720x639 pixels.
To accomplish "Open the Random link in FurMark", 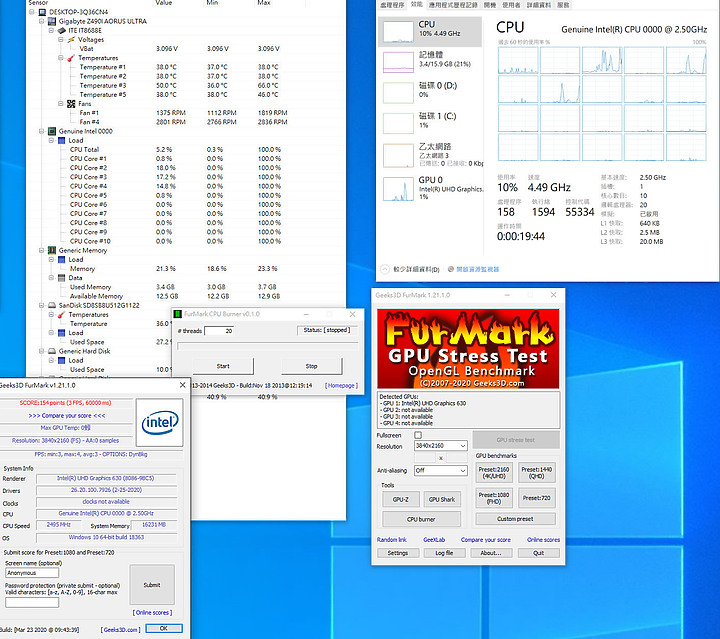I will (x=392, y=540).
